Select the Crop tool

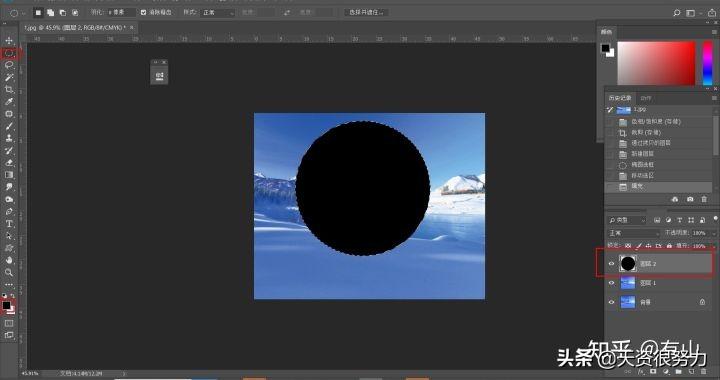(x=9, y=89)
